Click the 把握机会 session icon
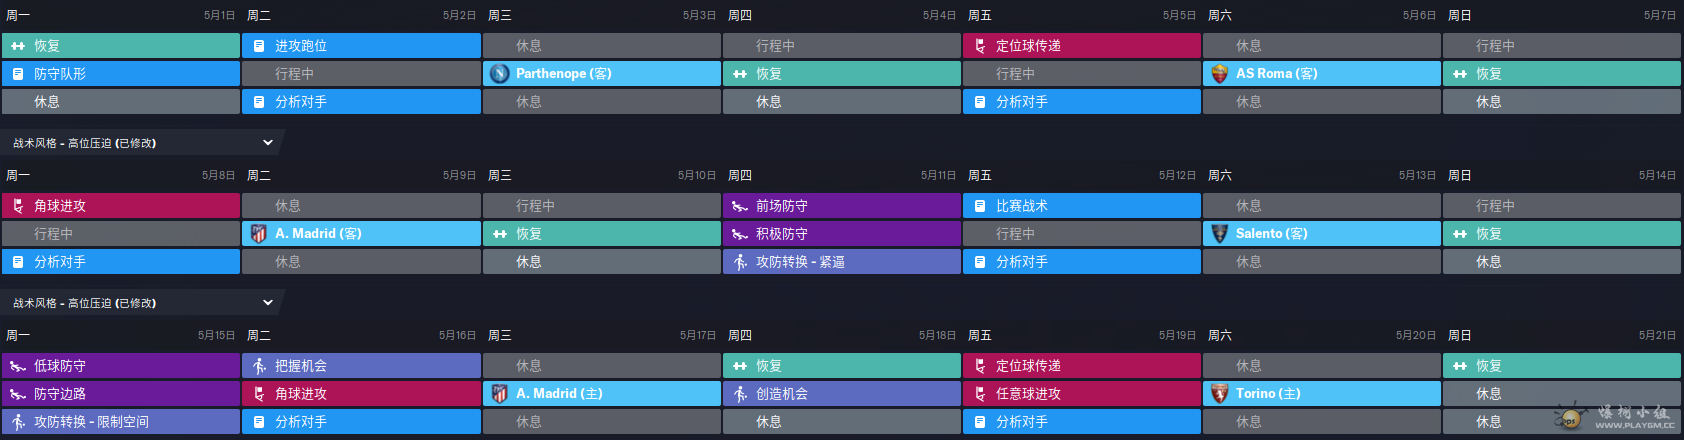The width and height of the screenshot is (1684, 440). click(259, 366)
